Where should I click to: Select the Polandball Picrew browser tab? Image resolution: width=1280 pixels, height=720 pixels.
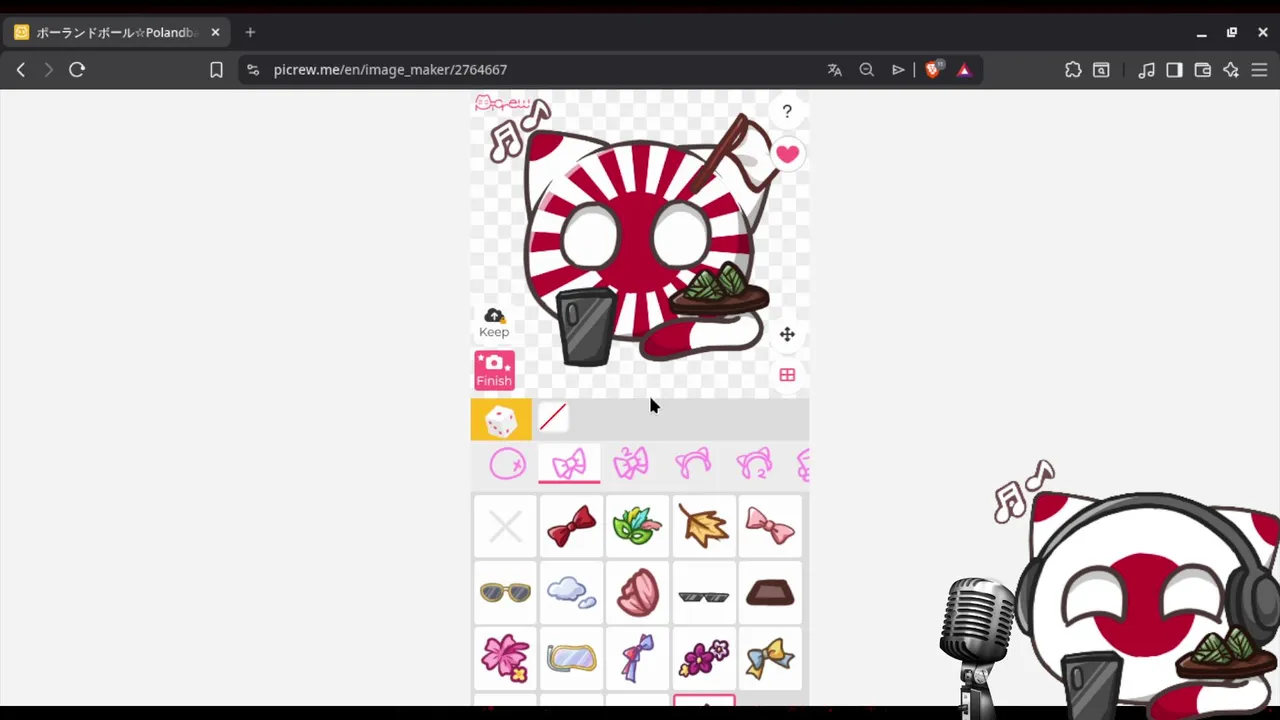click(x=118, y=33)
